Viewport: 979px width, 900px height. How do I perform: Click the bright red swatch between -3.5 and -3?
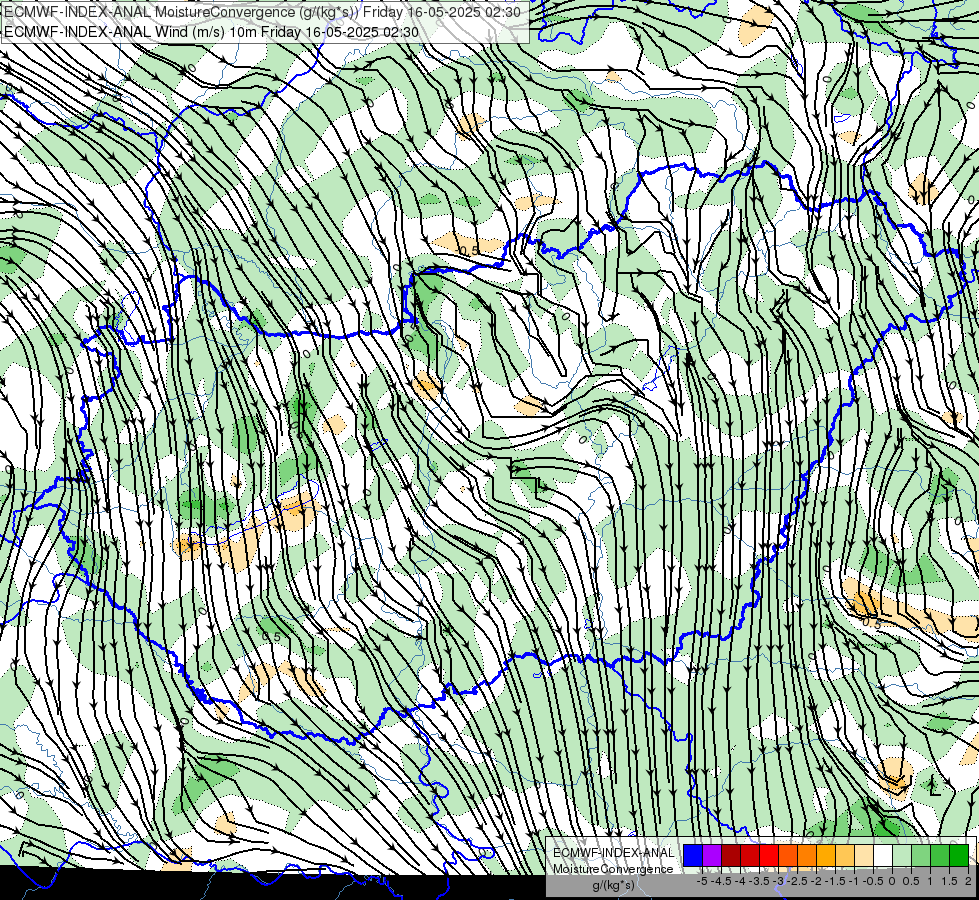(769, 855)
